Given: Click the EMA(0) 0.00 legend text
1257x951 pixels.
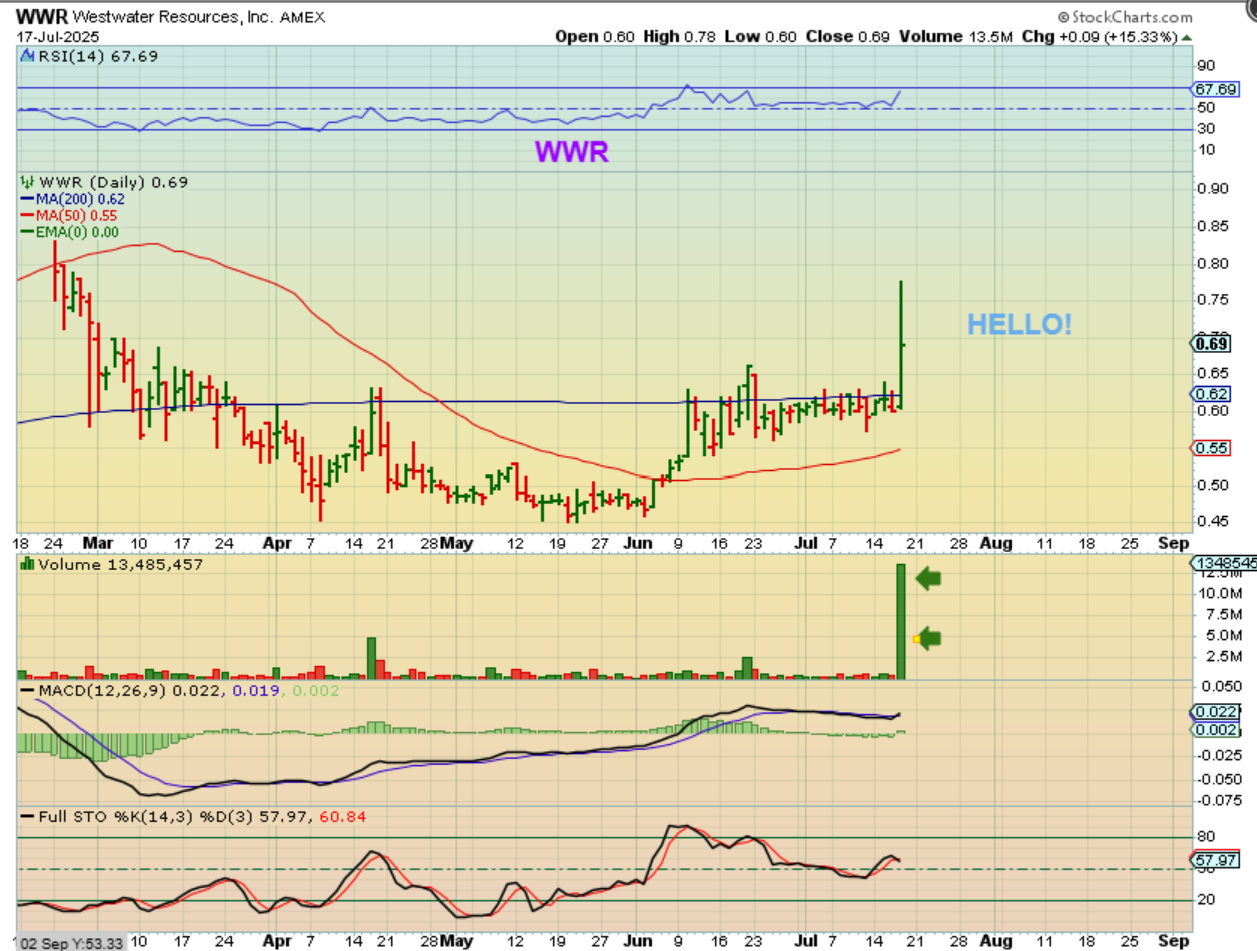Looking at the screenshot, I should [x=76, y=232].
